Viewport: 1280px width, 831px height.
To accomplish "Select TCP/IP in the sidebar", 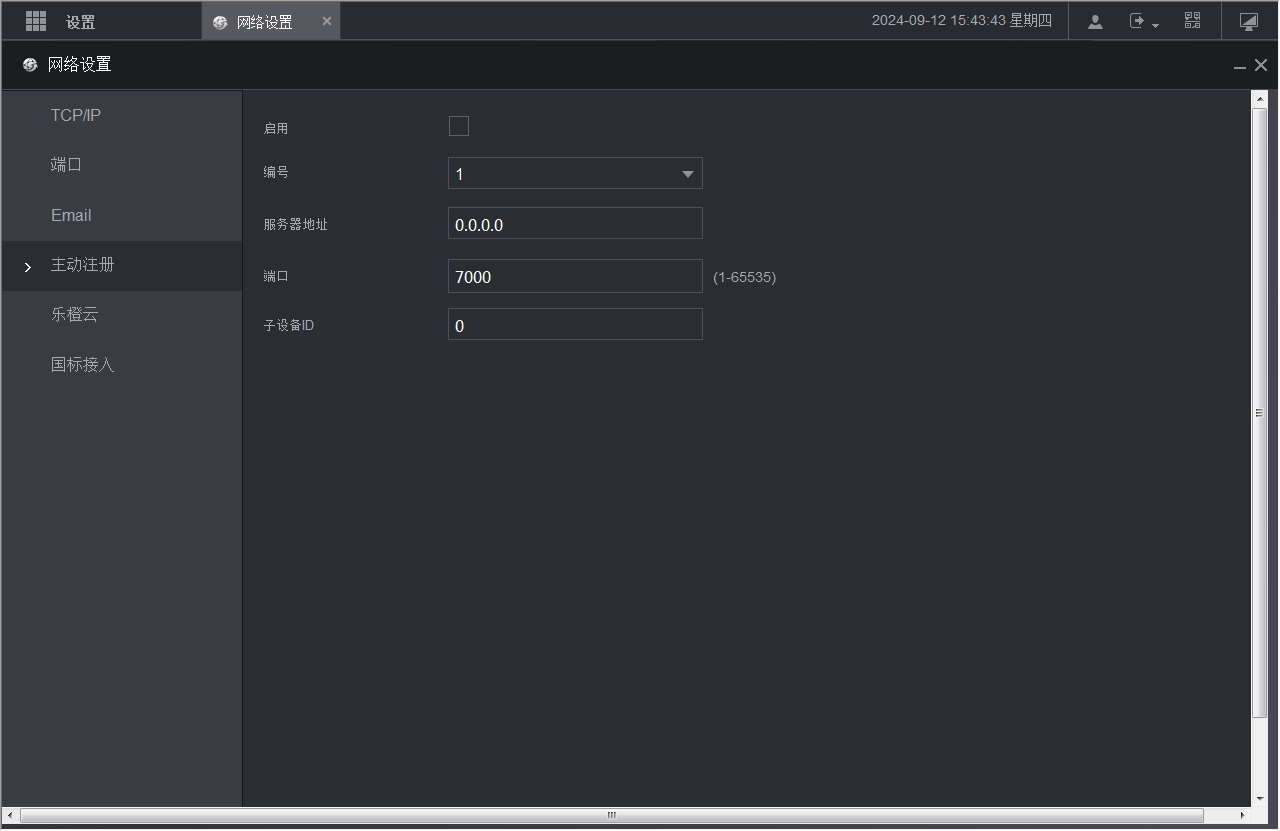I will [76, 115].
